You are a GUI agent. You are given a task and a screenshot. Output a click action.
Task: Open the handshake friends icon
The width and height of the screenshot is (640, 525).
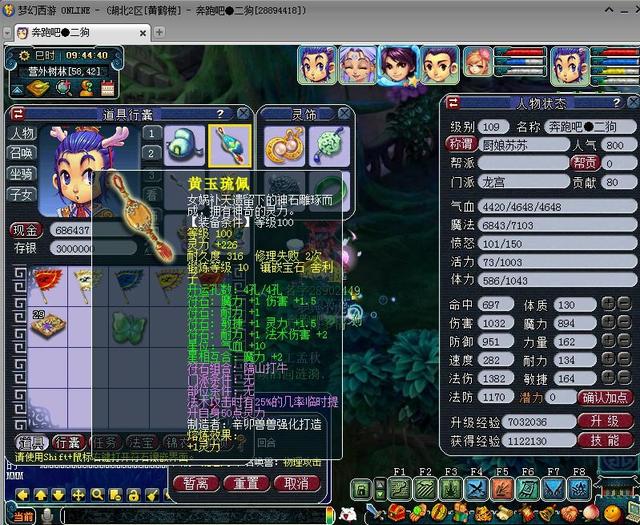pos(569,513)
